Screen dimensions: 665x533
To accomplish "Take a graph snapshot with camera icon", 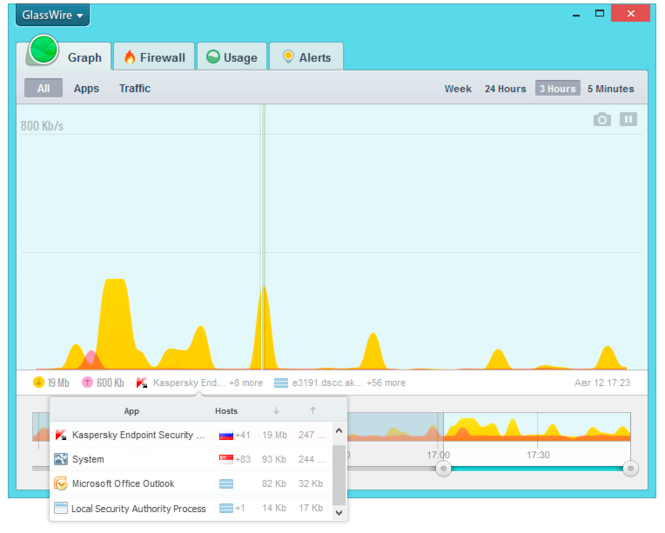I will (x=602, y=120).
